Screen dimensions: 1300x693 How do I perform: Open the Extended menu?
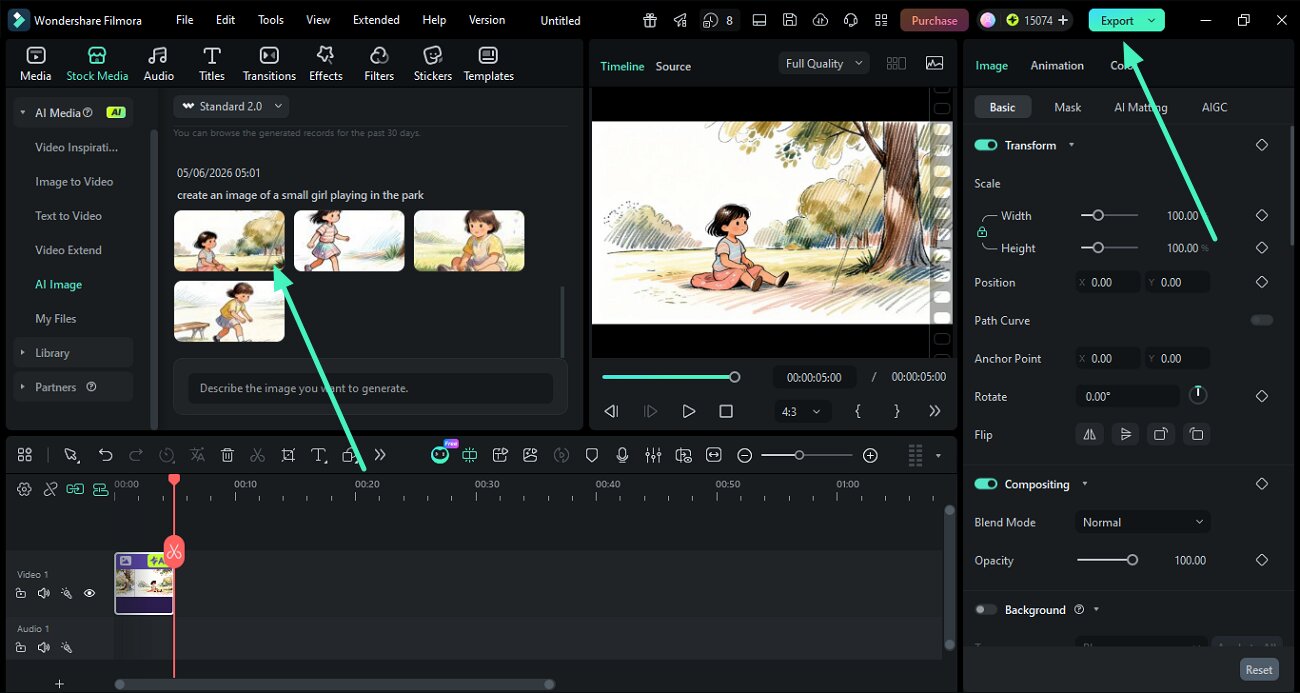click(376, 20)
